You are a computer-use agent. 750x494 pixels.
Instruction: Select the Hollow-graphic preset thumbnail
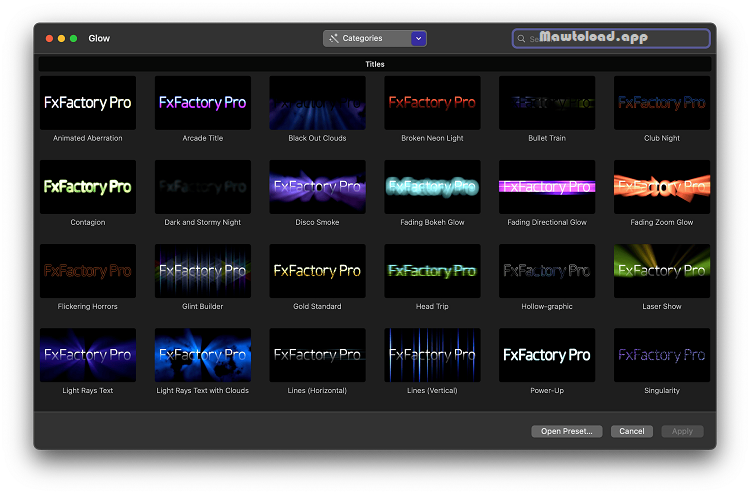click(x=547, y=271)
